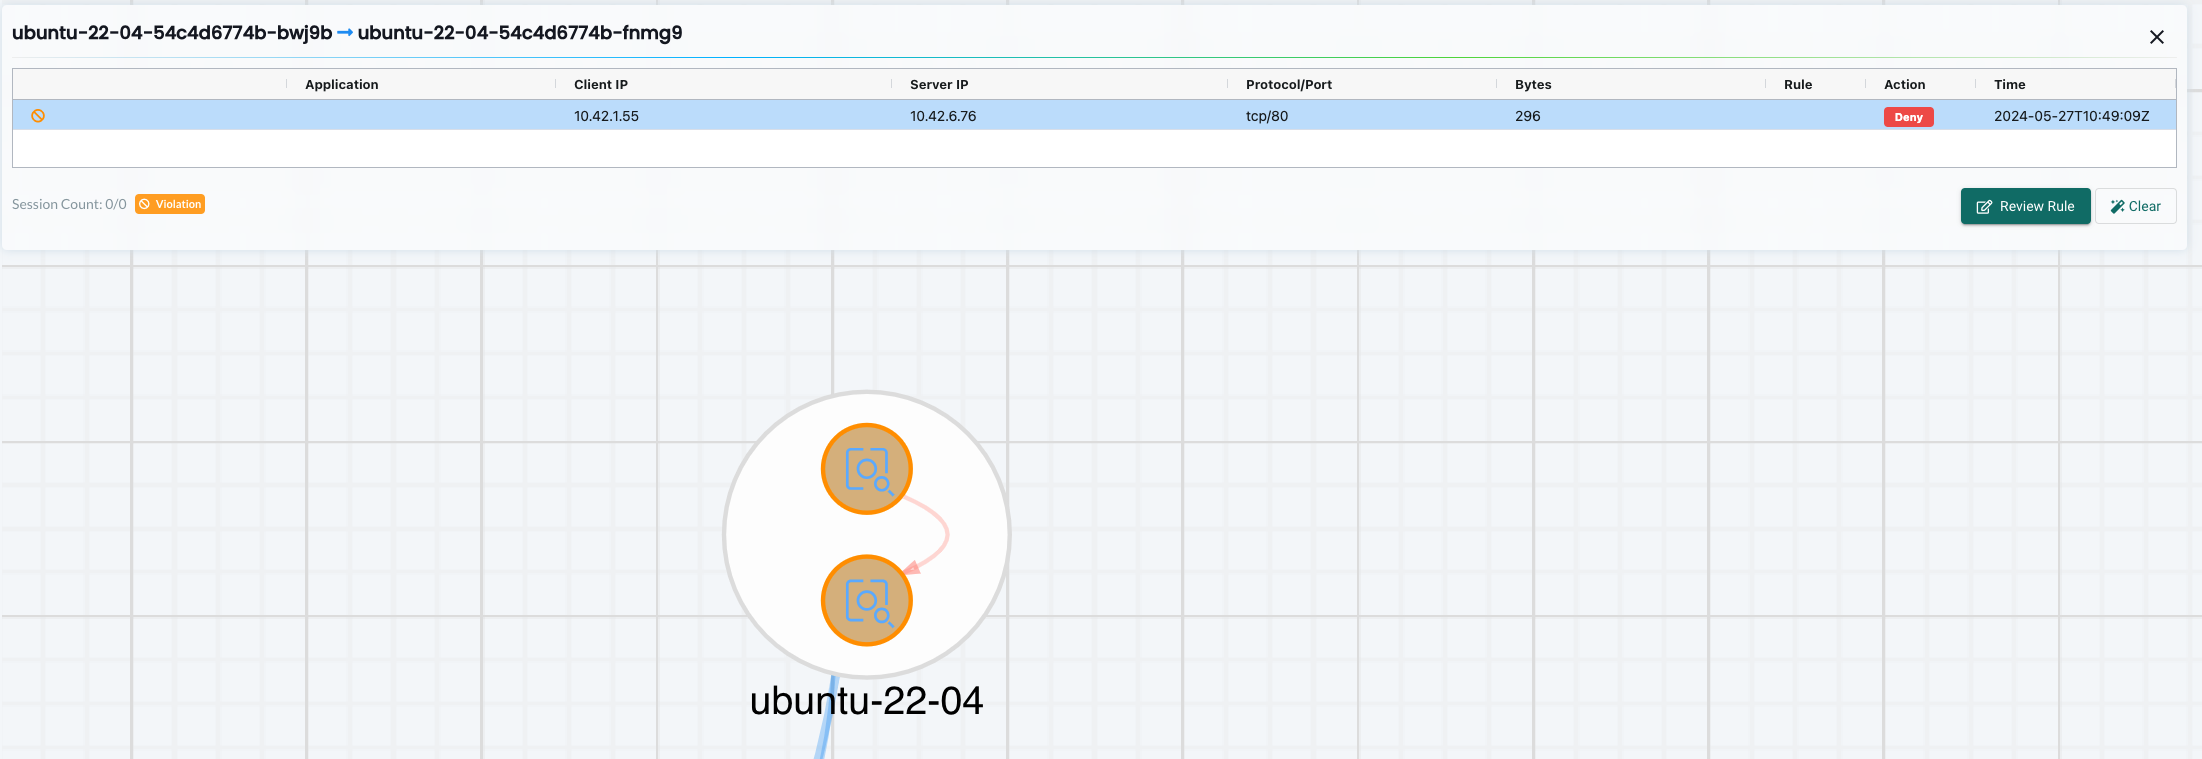Screen dimensions: 2202x759
Task: Click the Violation badge next to Session Count
Action: [x=170, y=204]
